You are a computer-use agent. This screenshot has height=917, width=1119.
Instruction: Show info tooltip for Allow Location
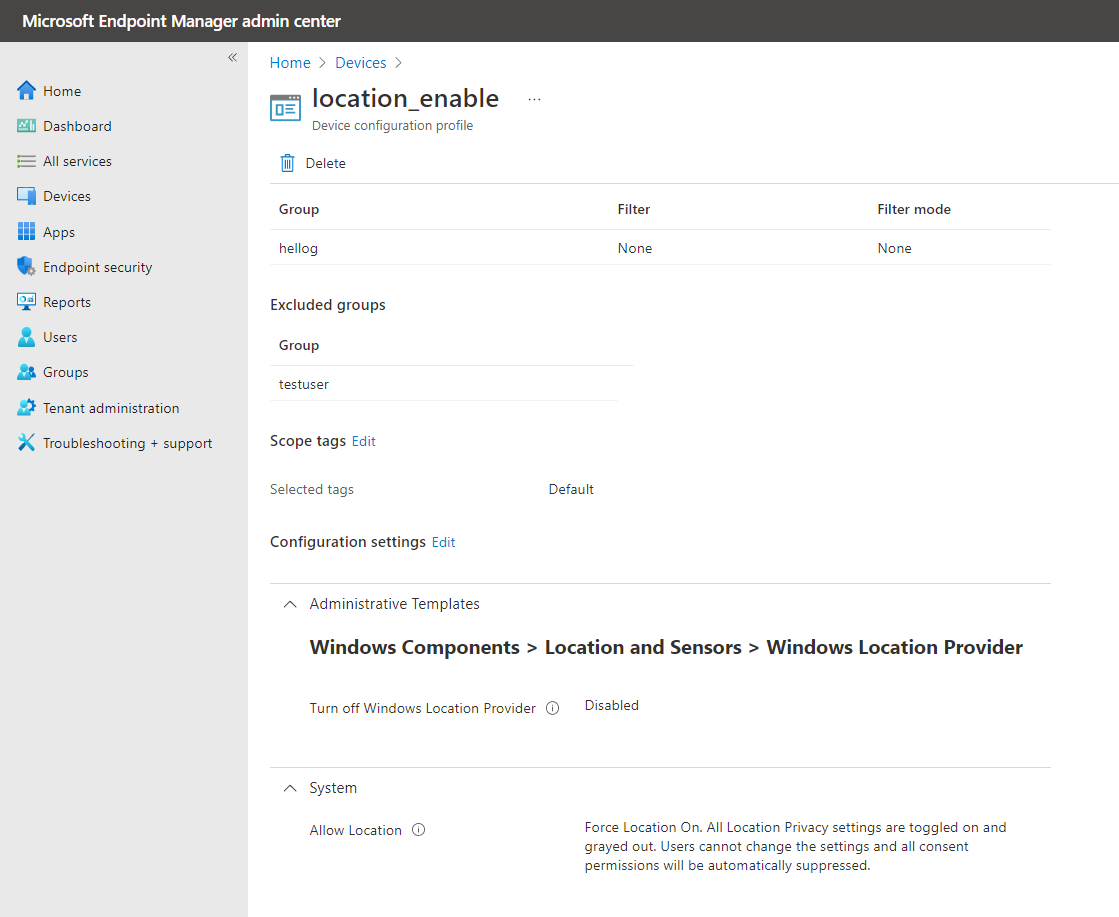tap(419, 829)
